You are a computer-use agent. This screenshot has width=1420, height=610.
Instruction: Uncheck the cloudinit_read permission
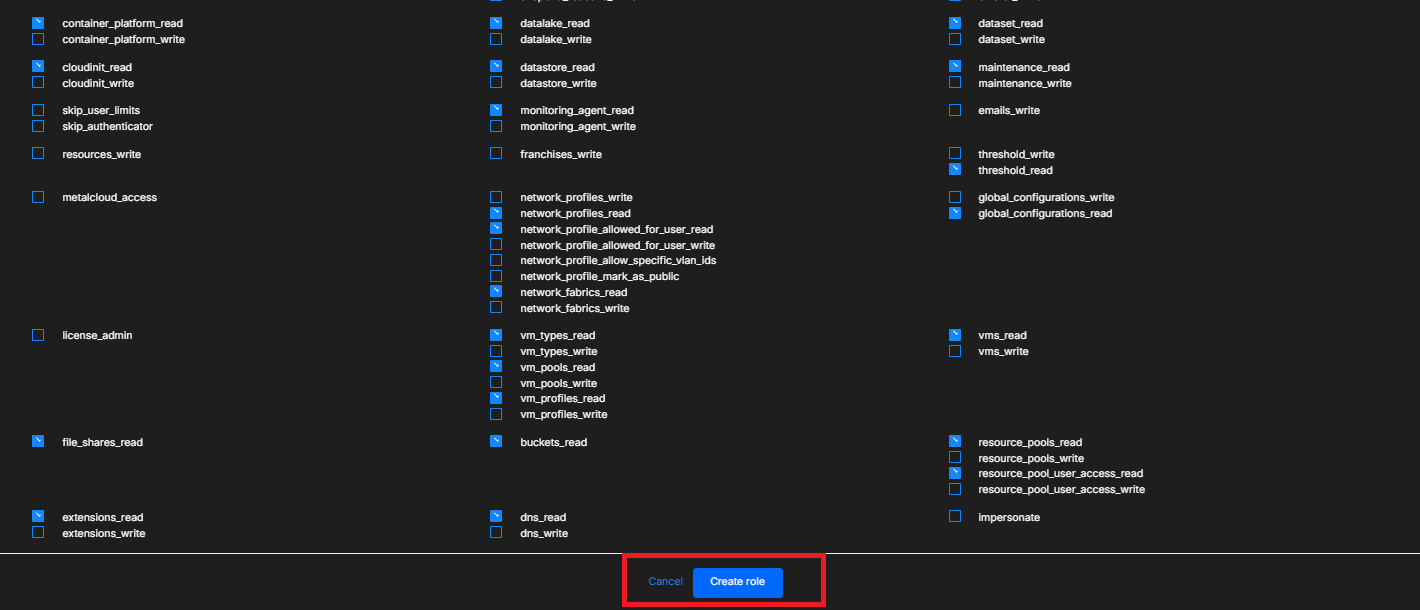click(38, 66)
